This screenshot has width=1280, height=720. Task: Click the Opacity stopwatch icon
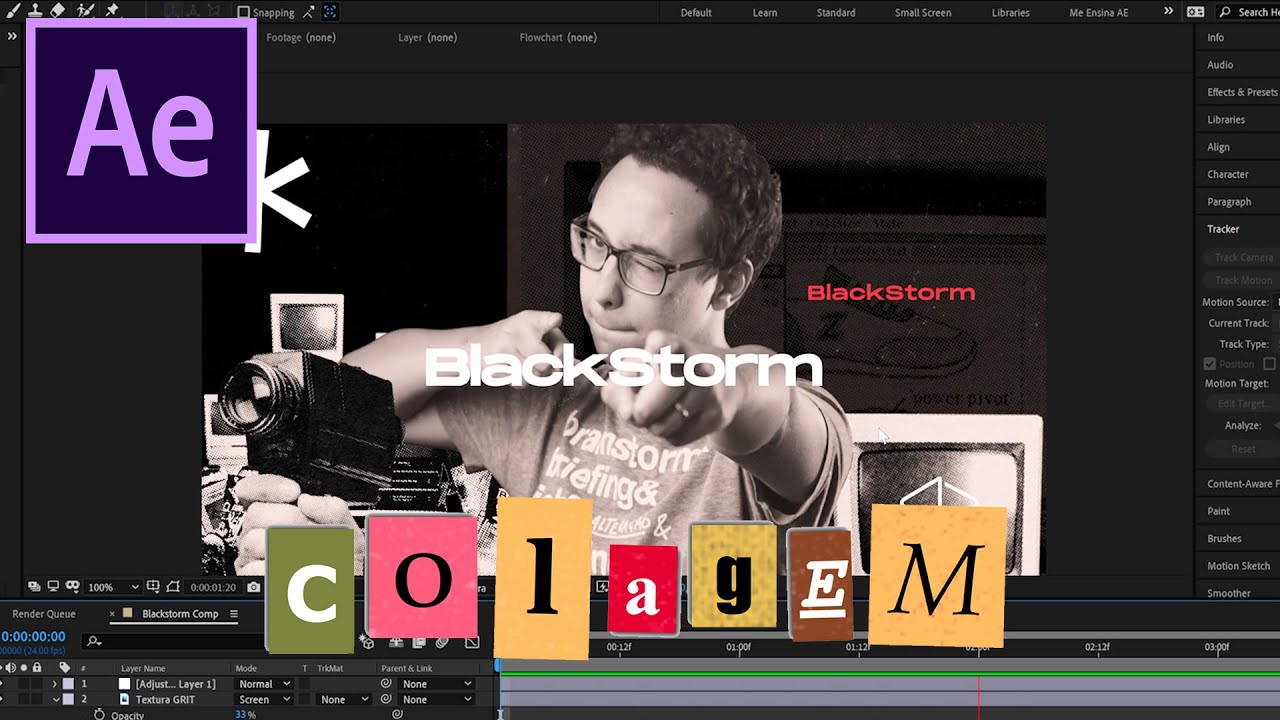click(x=99, y=715)
